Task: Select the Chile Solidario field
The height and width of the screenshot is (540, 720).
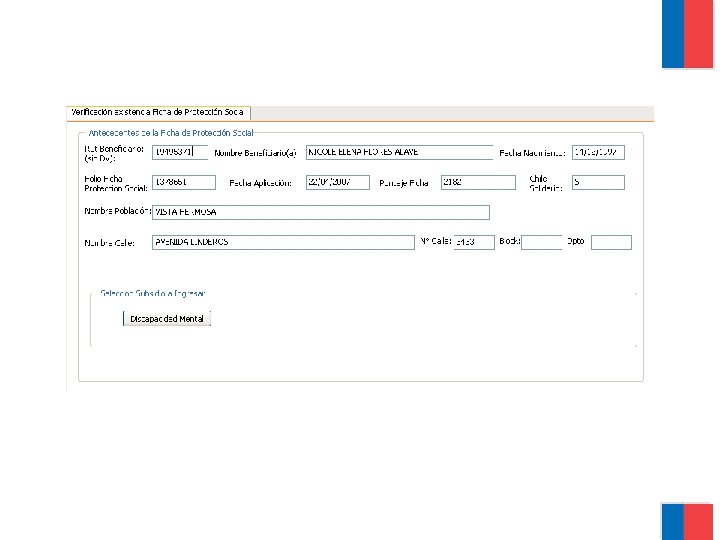Action: pyautogui.click(x=598, y=182)
